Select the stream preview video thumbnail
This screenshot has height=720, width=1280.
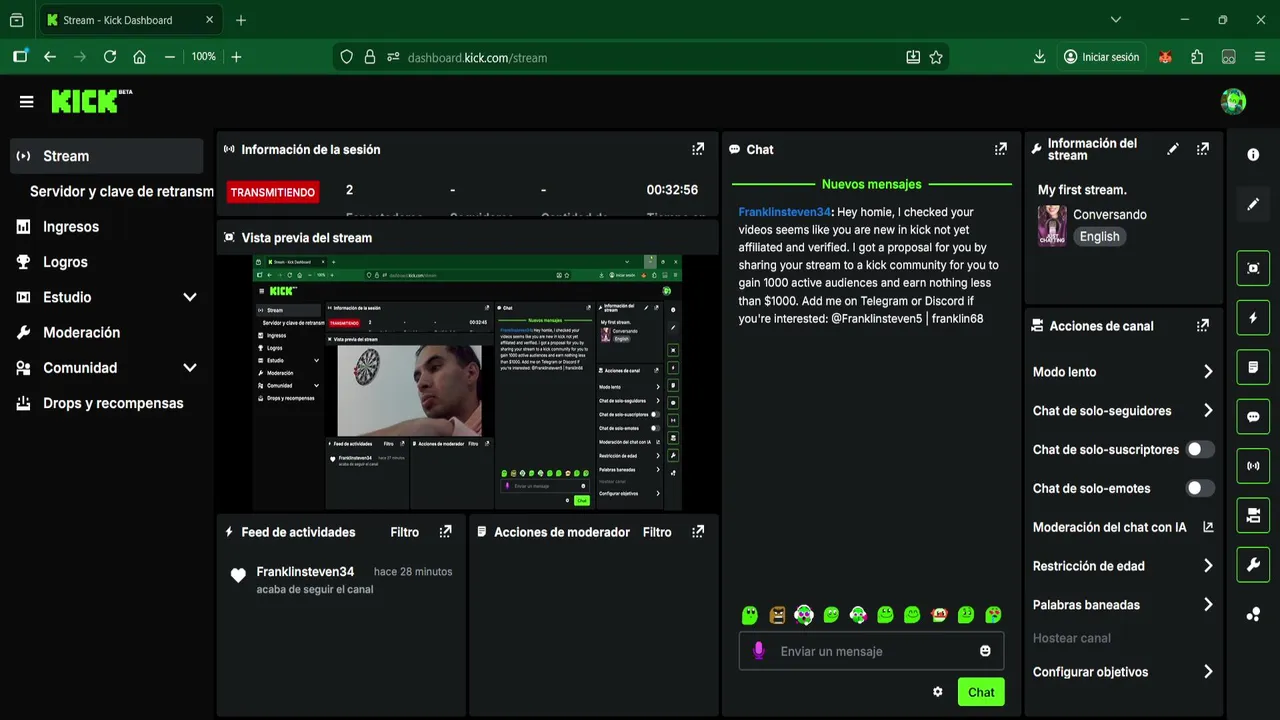pyautogui.click(x=467, y=383)
